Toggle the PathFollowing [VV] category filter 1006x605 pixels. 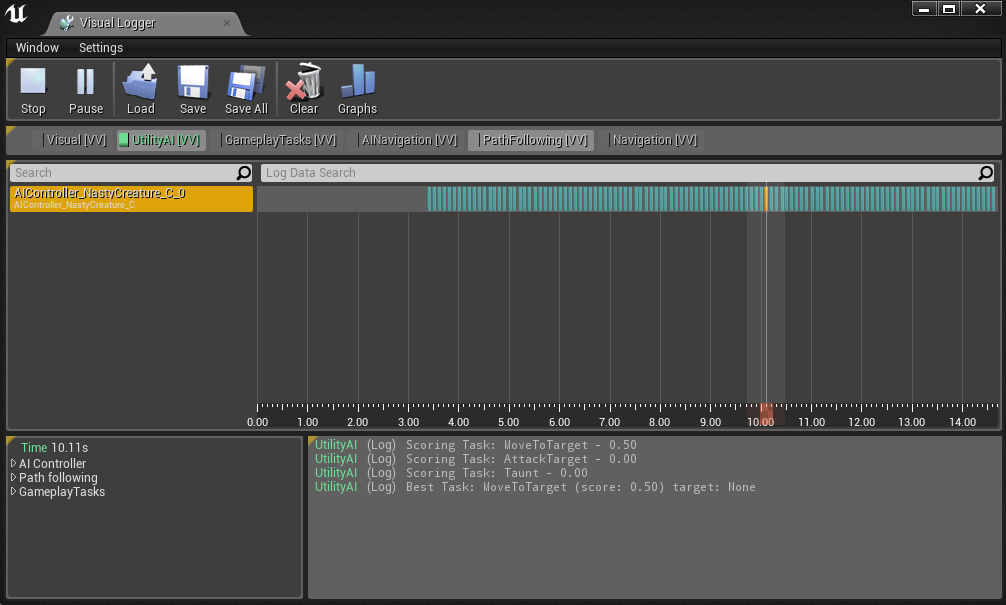[532, 140]
